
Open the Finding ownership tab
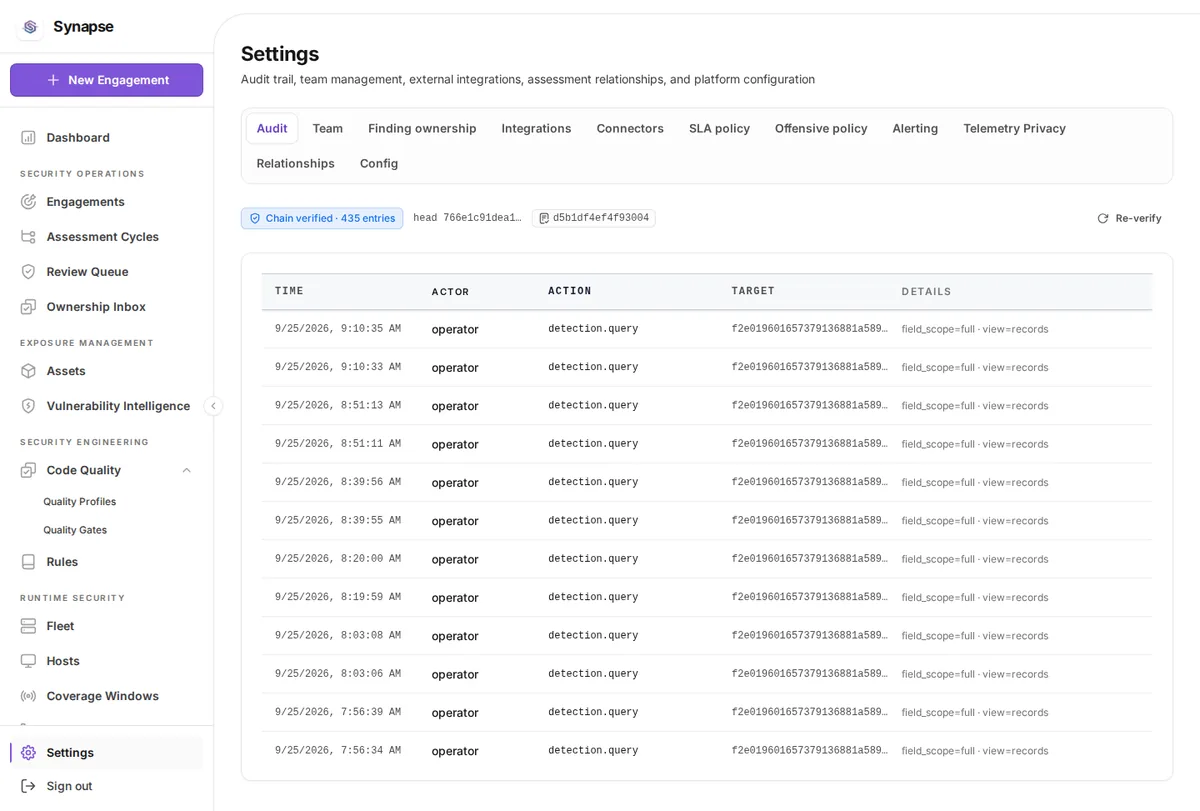click(422, 128)
